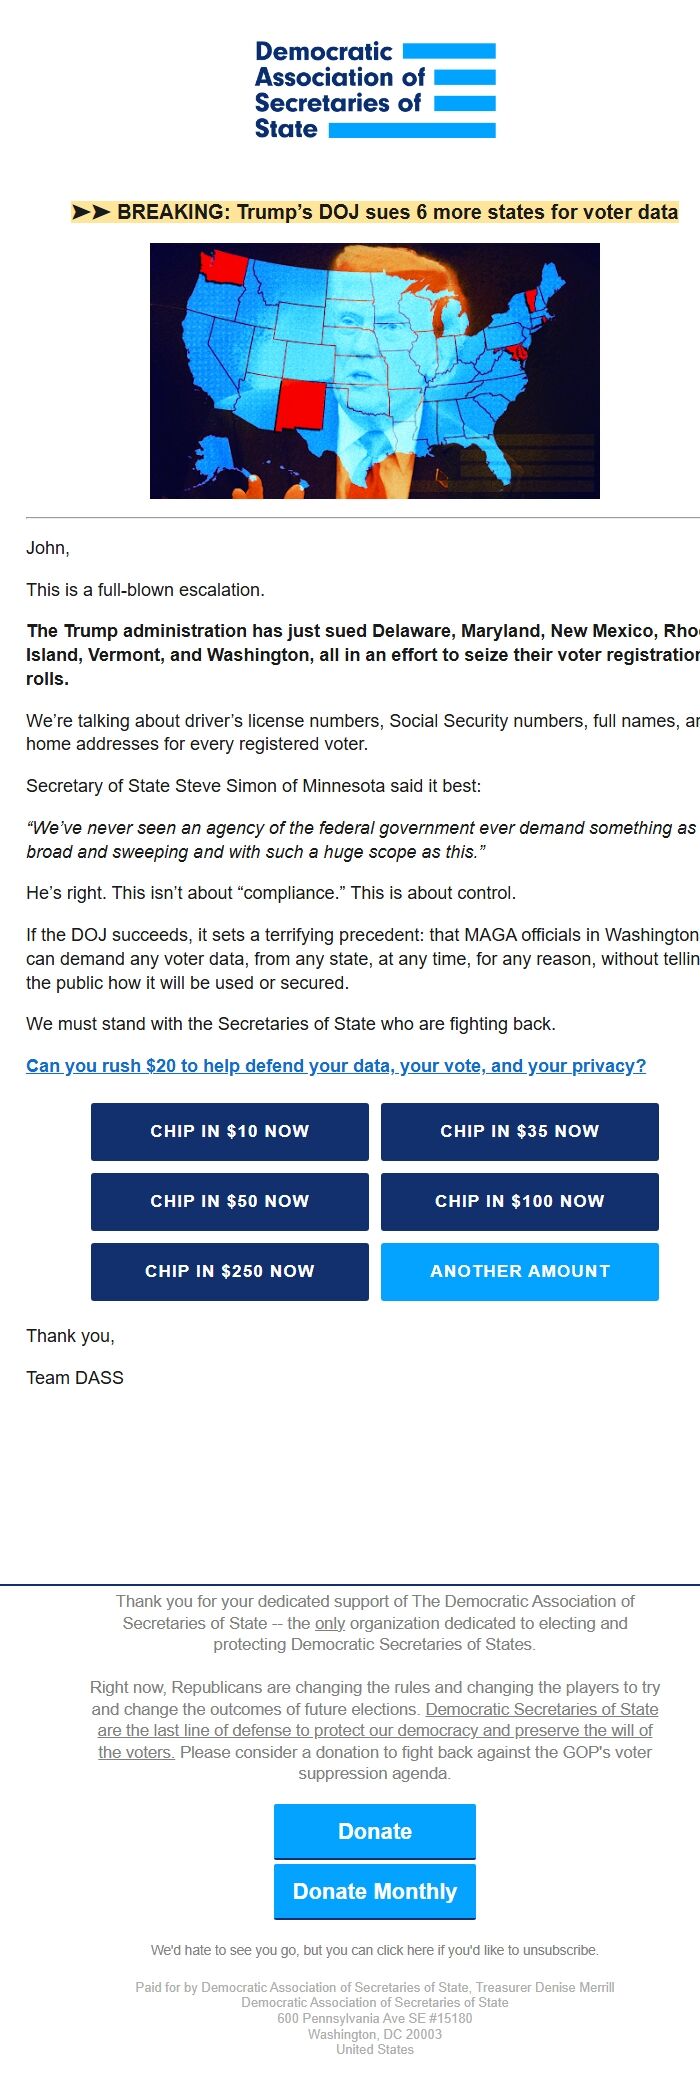Chip in $100 now
Image resolution: width=700 pixels, height=2079 pixels.
pyautogui.click(x=519, y=1202)
